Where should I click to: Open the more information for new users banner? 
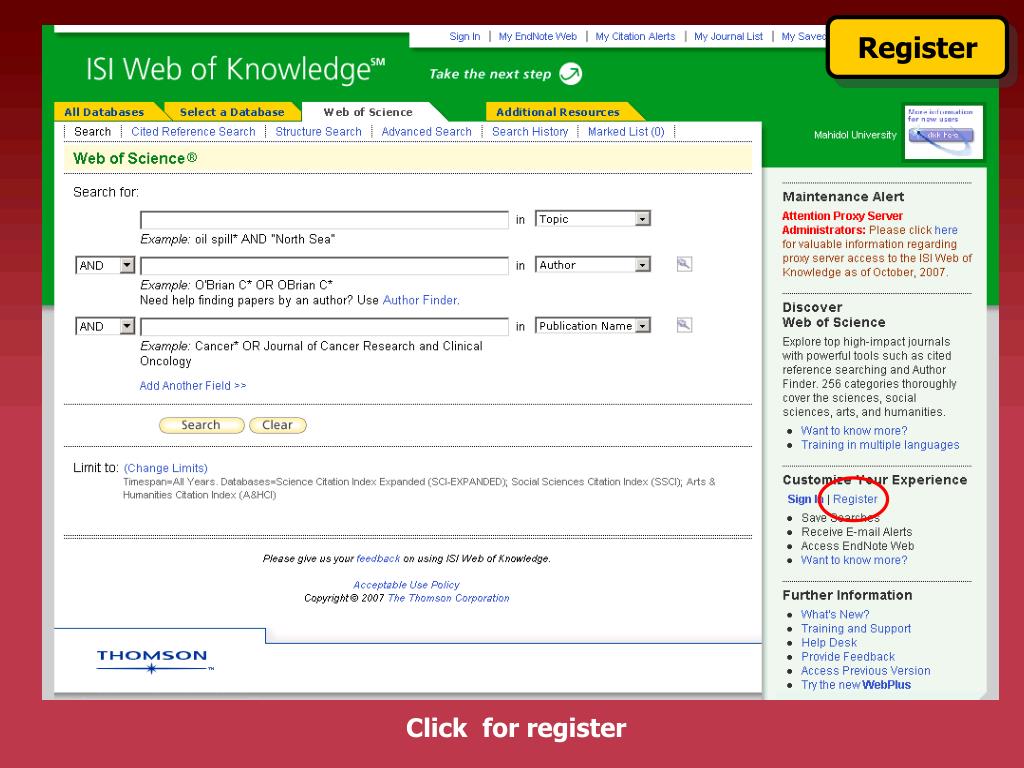point(944,132)
